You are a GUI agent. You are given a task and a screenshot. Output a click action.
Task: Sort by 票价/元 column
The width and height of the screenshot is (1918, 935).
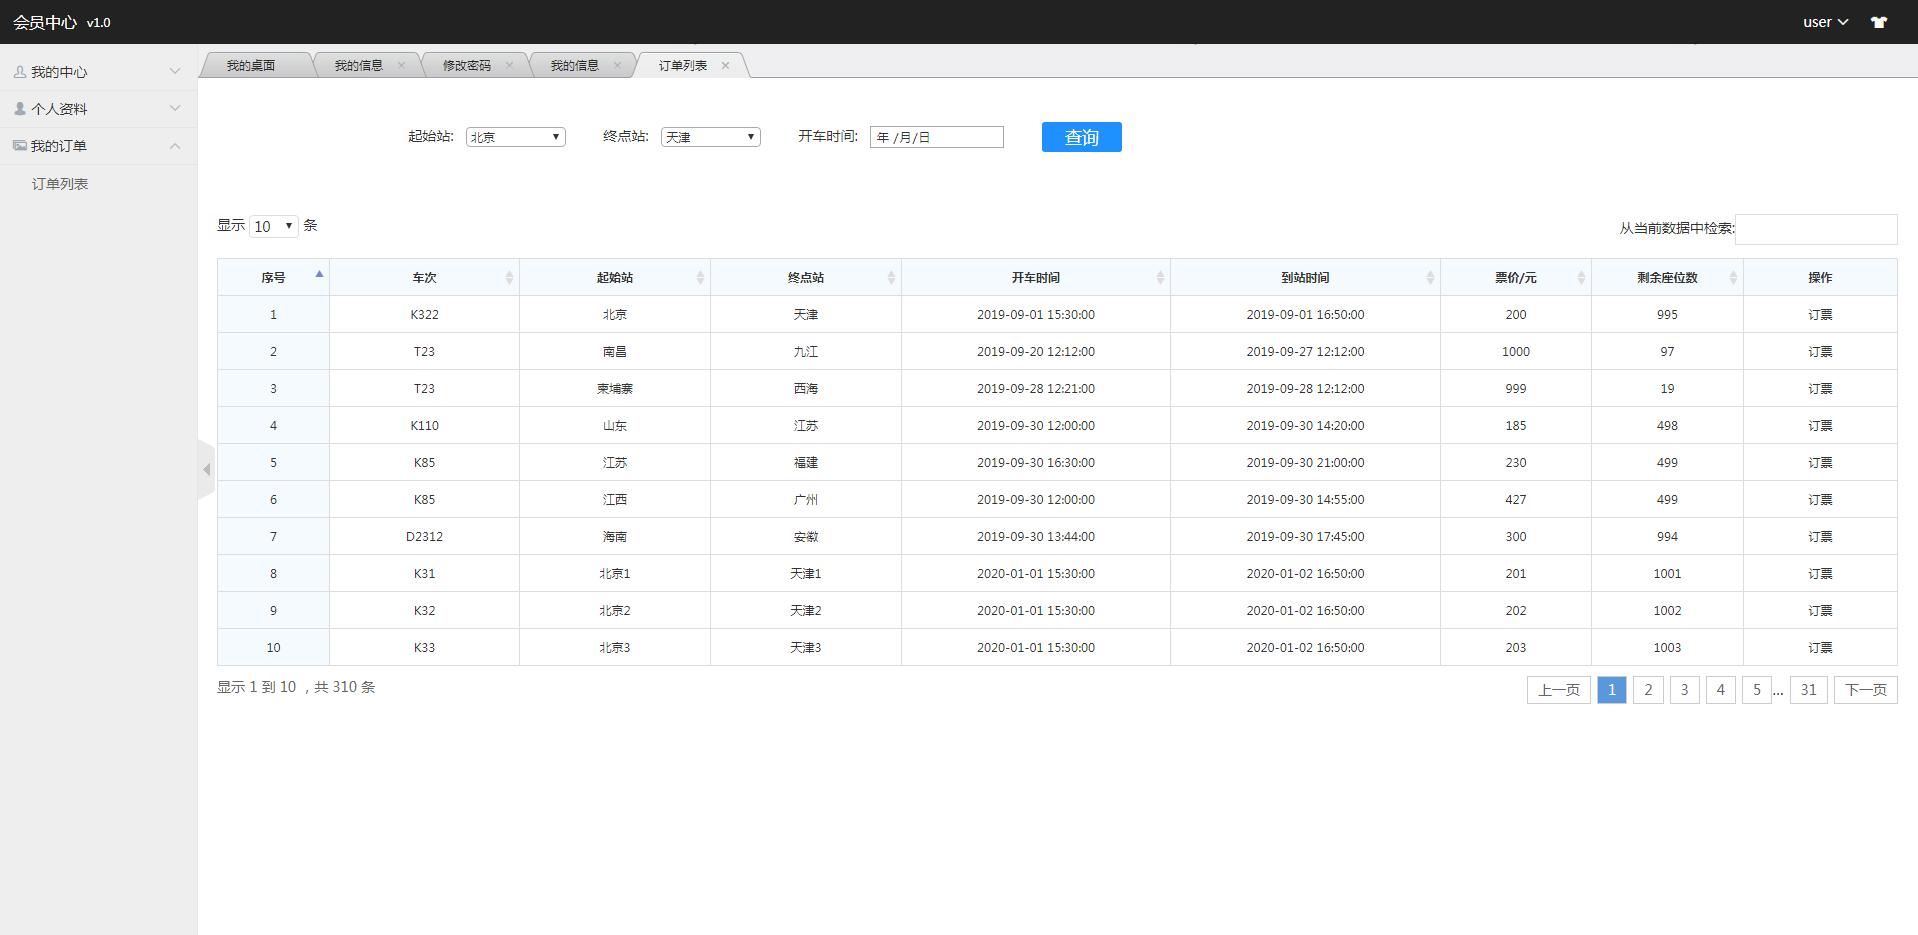pos(1516,278)
